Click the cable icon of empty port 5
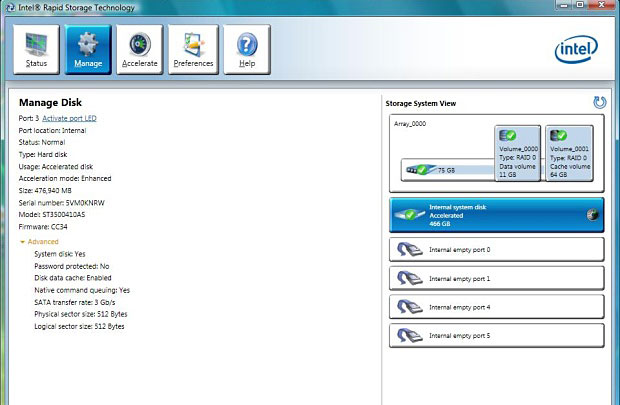Image resolution: width=620 pixels, height=405 pixels. pos(410,335)
